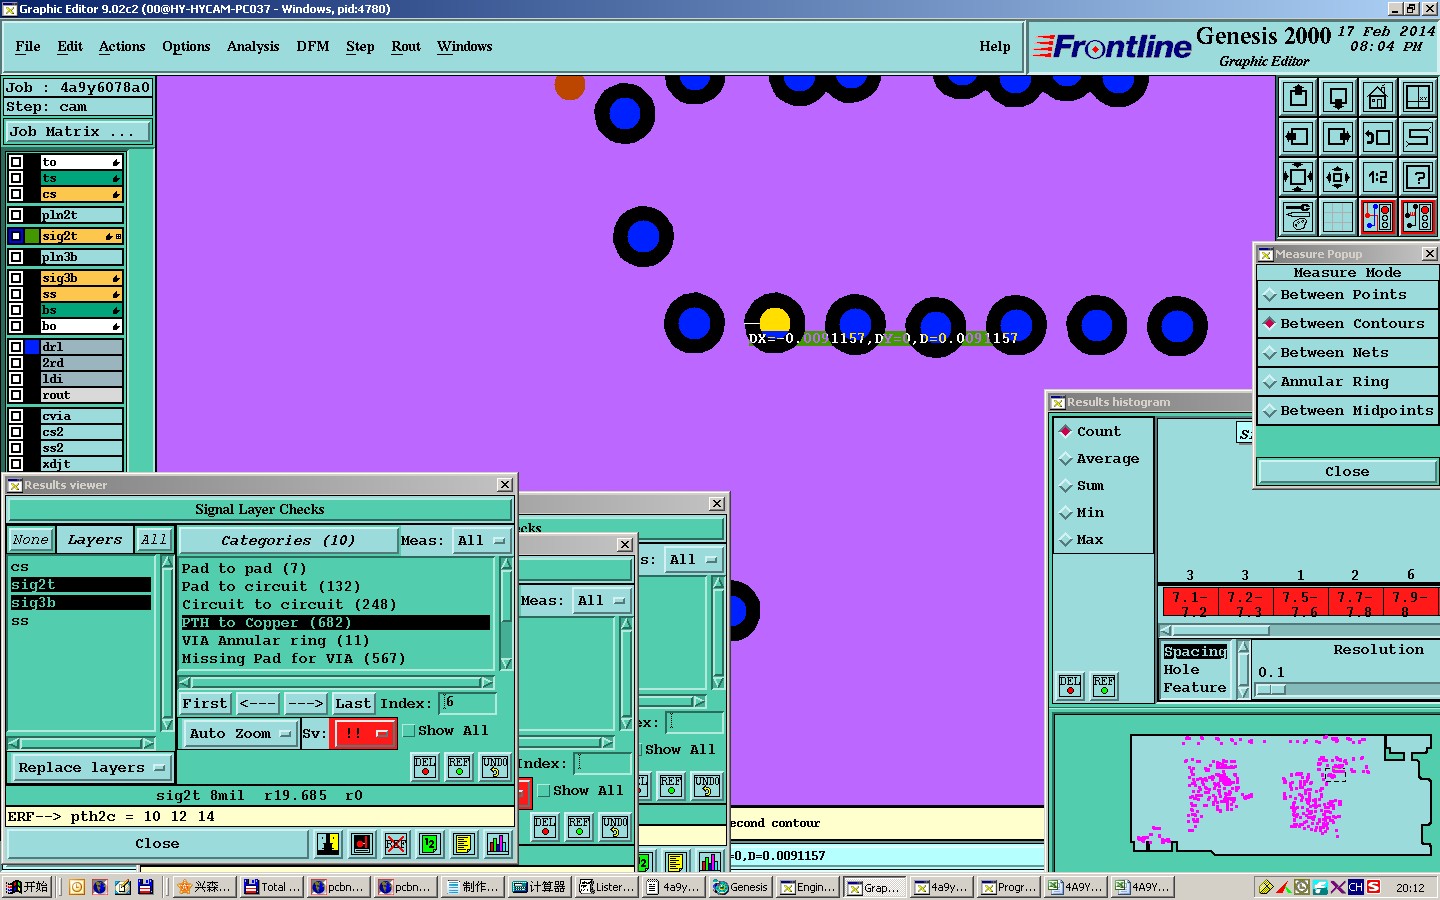
Task: Click the next result arrow button
Action: [x=305, y=704]
